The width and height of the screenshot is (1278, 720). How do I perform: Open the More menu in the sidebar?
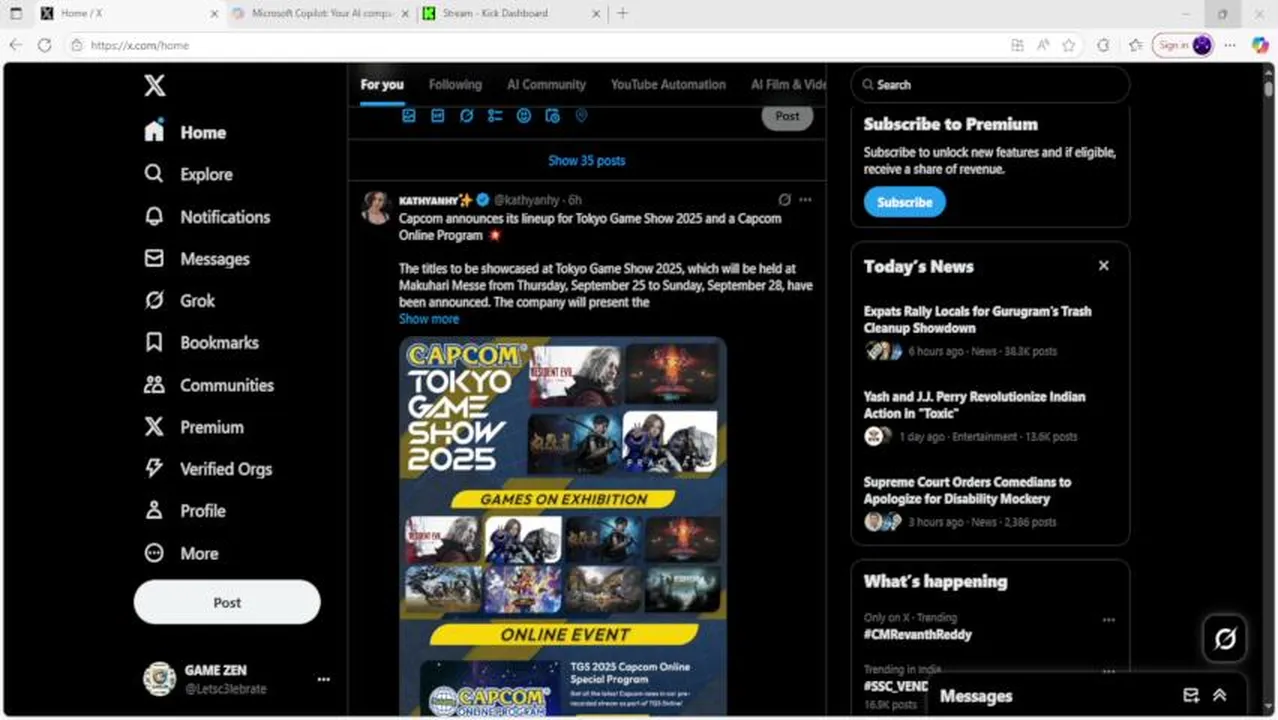point(181,553)
